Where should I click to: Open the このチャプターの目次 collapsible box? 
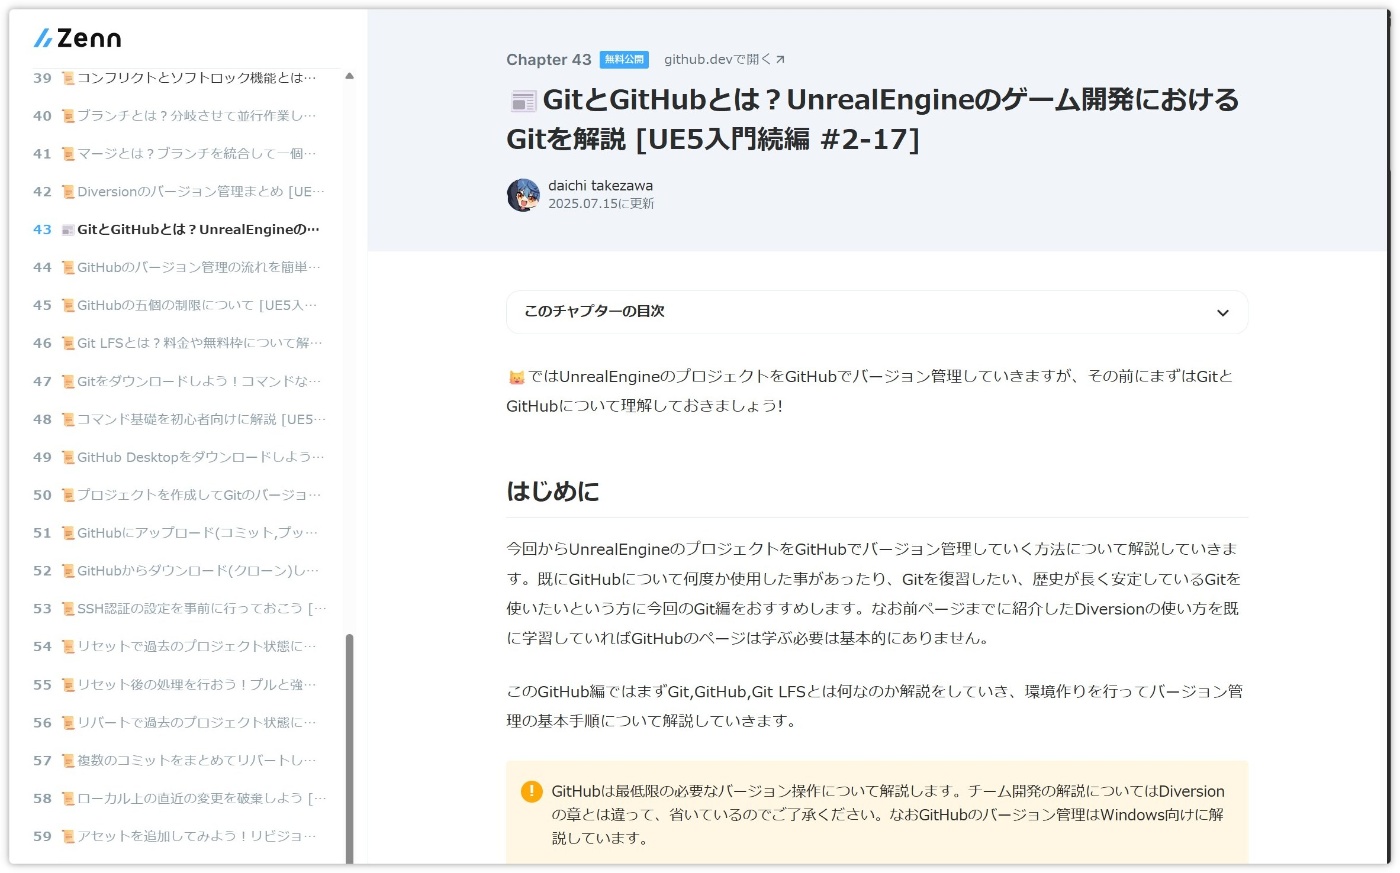(x=877, y=312)
